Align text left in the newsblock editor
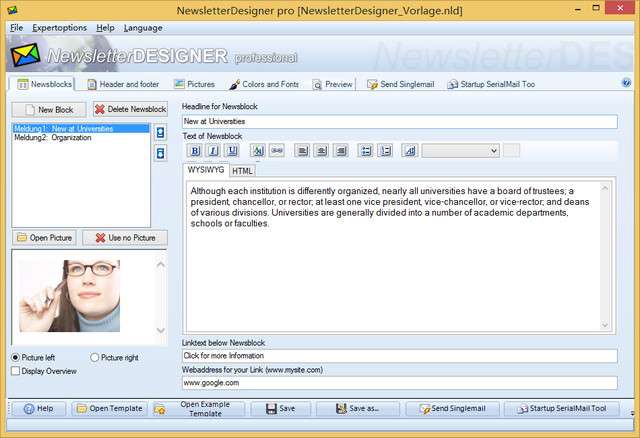This screenshot has width=640, height=438. [302, 151]
